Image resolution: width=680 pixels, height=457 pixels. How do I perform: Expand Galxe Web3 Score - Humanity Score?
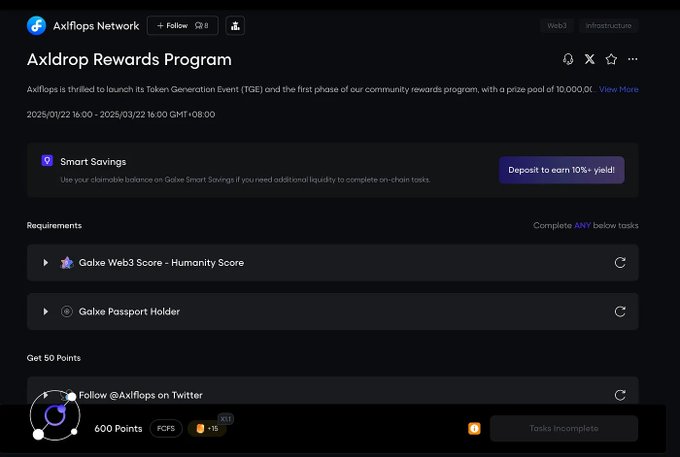pos(46,262)
